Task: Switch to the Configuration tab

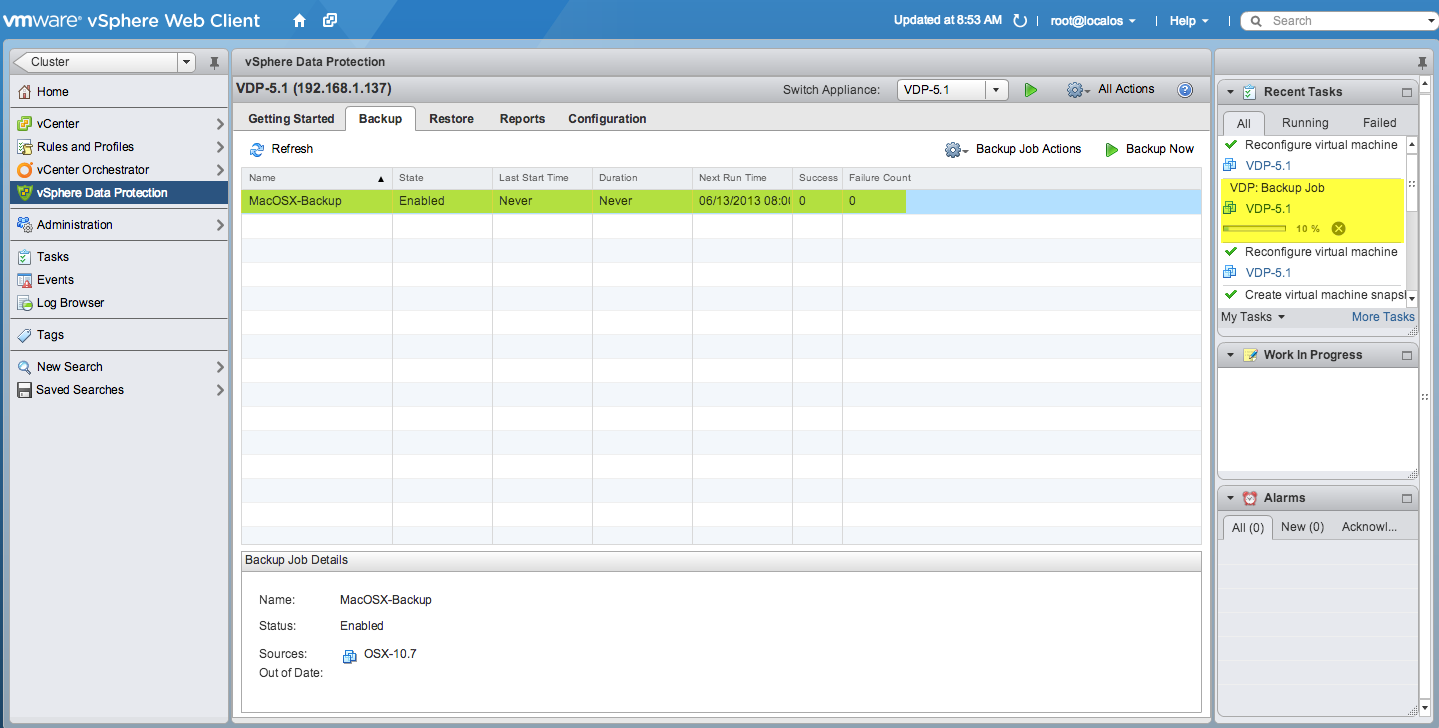Action: (607, 119)
